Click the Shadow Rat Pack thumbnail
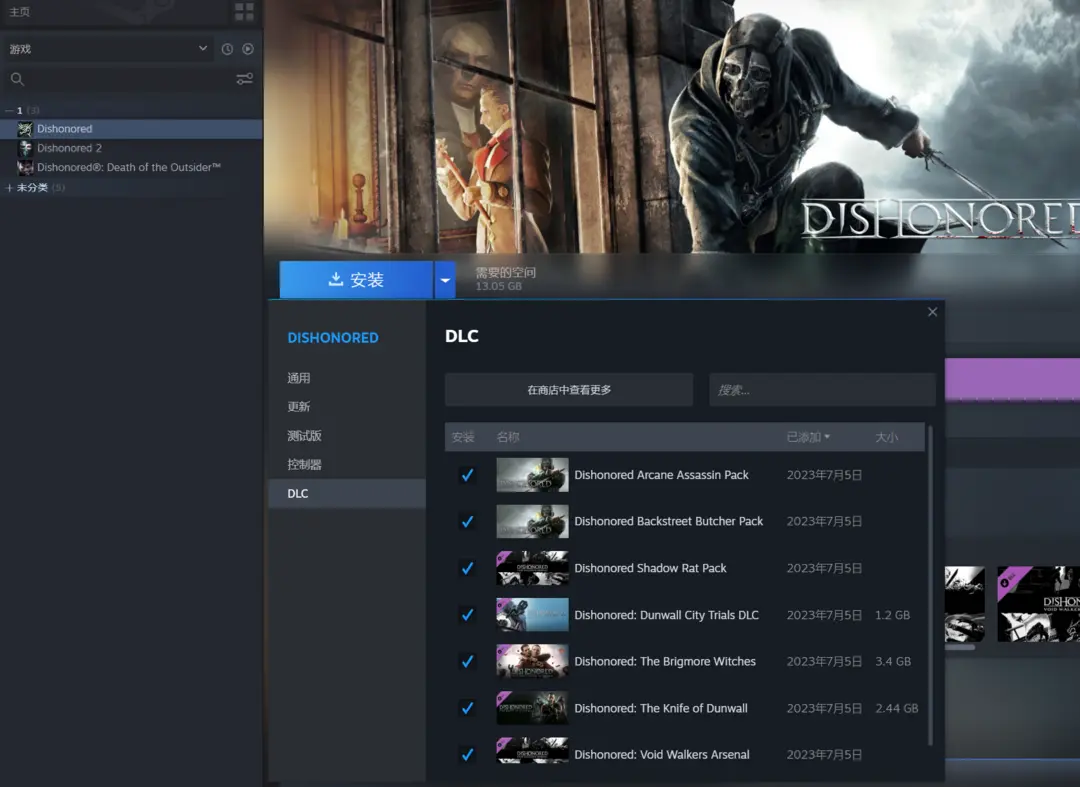The width and height of the screenshot is (1080, 787). [x=532, y=568]
